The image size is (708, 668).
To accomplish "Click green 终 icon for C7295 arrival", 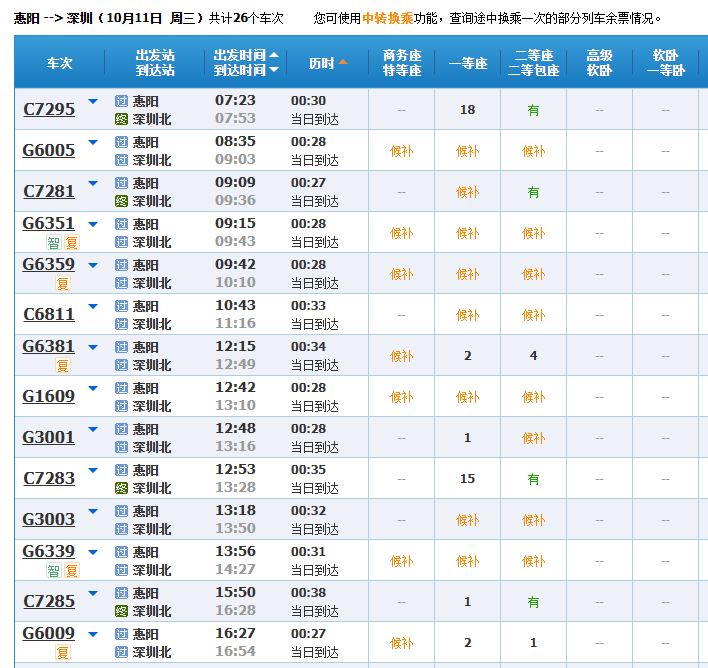I will (121, 119).
